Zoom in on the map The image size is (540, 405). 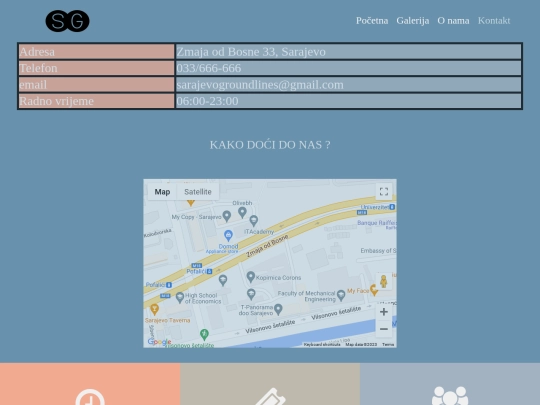384,312
